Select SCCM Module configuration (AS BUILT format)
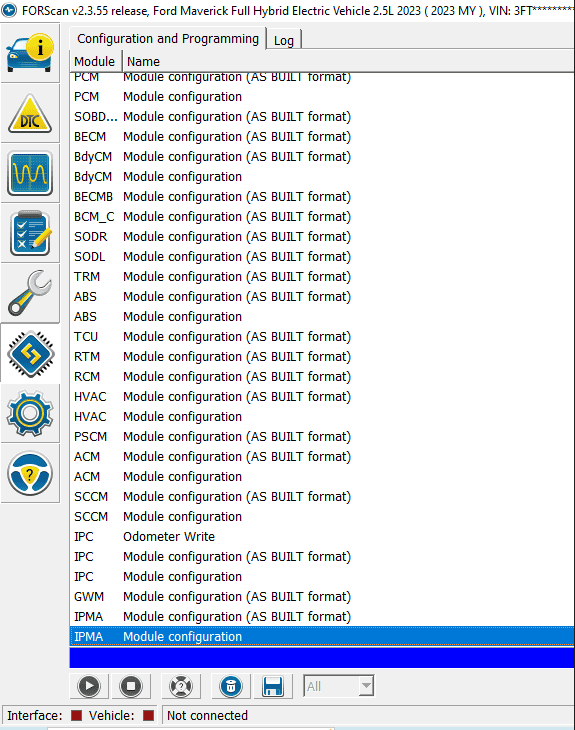Viewport: 575px width, 730px height. [x=322, y=497]
